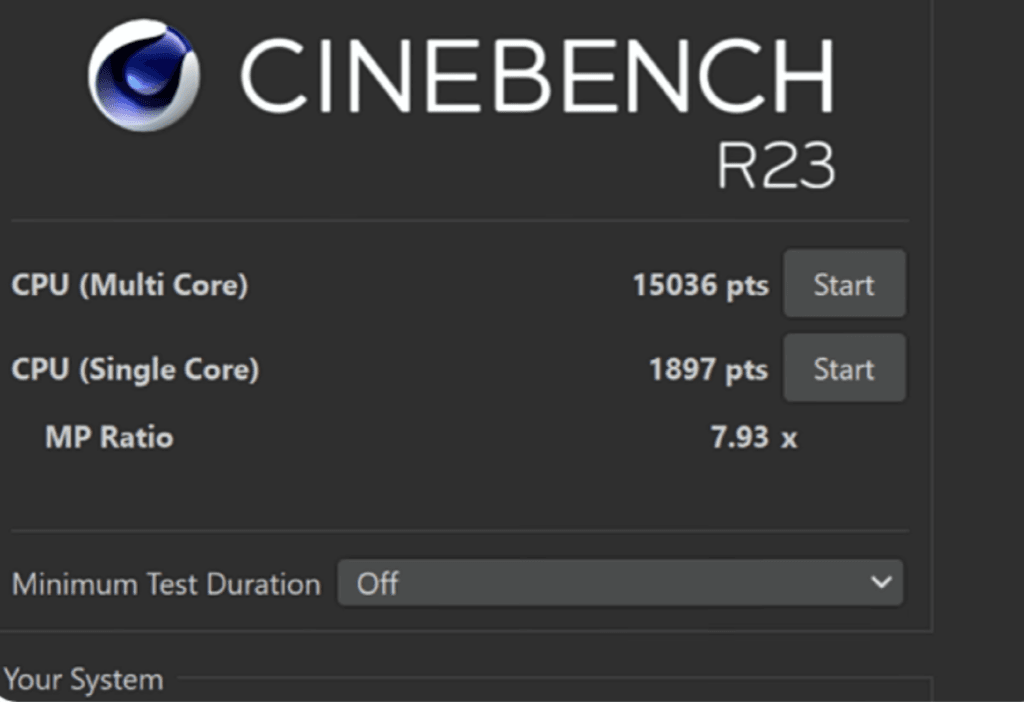This screenshot has width=1024, height=702.
Task: Click the Cinebench sphere logo icon
Action: [x=143, y=78]
